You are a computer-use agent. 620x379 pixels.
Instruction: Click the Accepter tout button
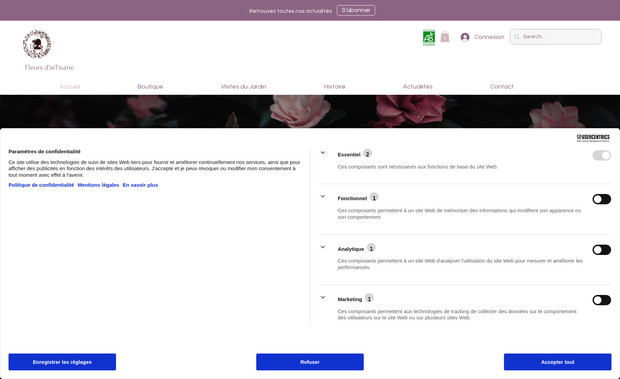pos(558,362)
